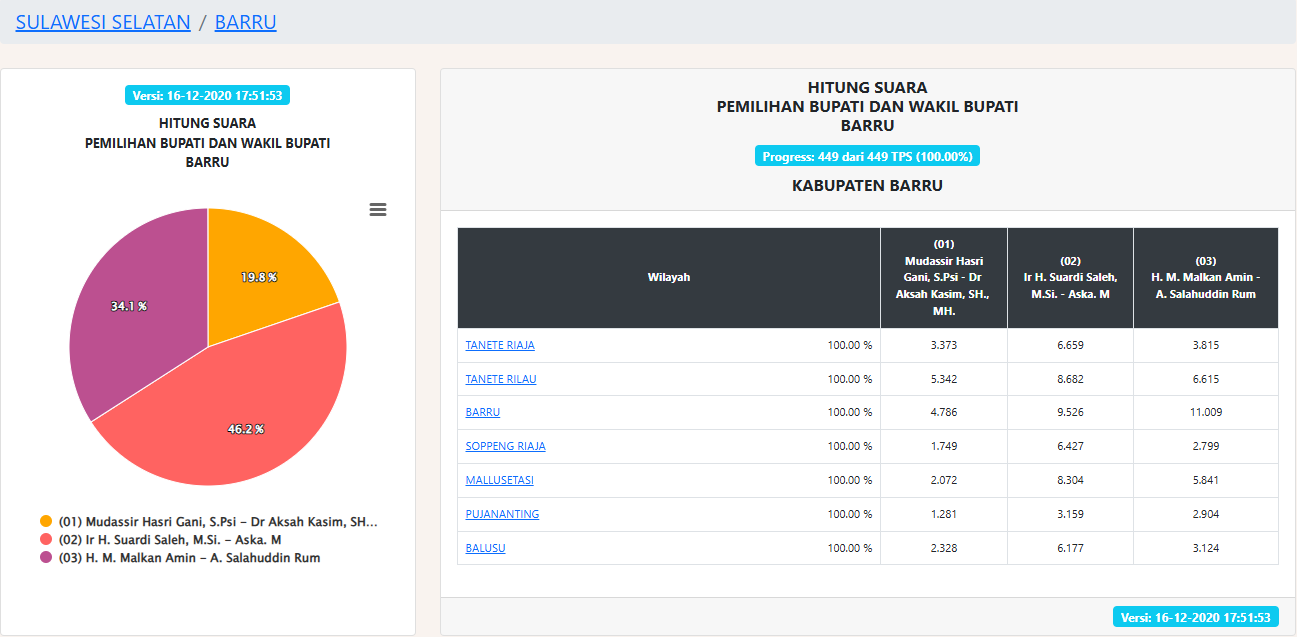Click the version badge above the pie chart
This screenshot has width=1297, height=637.
click(208, 96)
